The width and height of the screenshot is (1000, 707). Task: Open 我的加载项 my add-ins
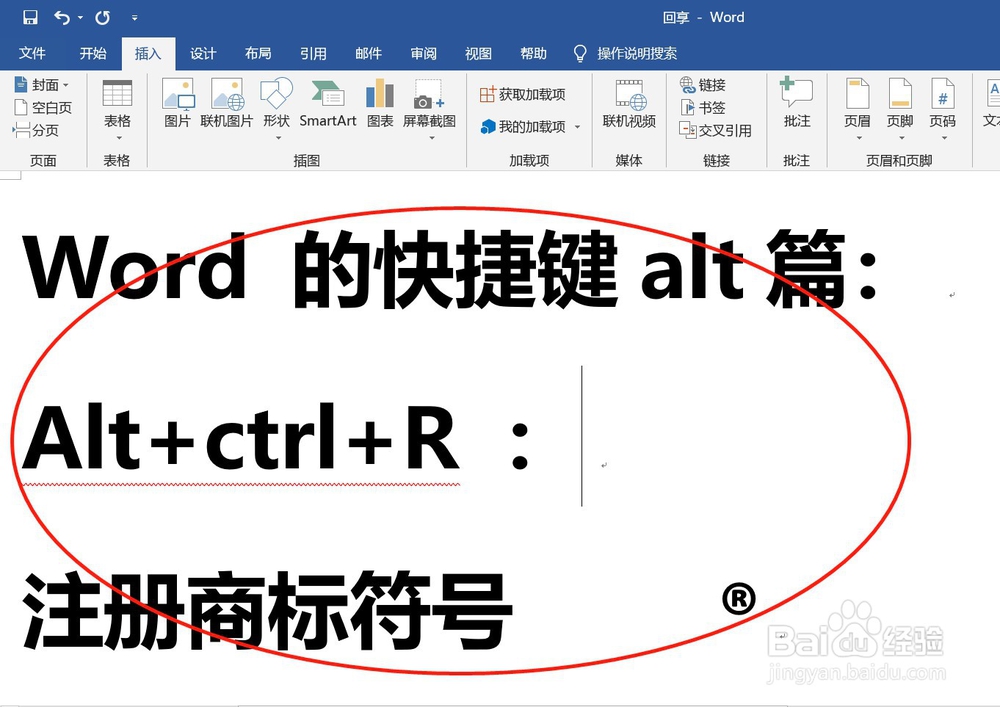523,127
